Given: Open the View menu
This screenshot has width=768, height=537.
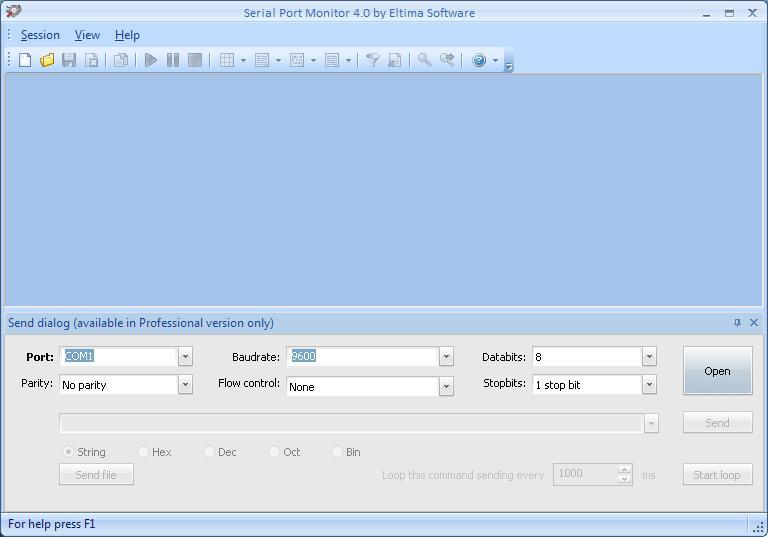Looking at the screenshot, I should click(87, 35).
